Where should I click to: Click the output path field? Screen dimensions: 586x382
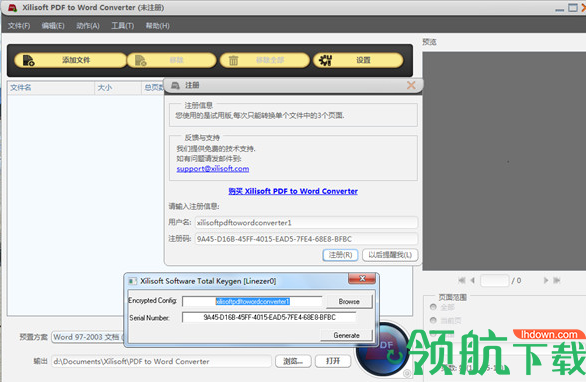[161, 361]
